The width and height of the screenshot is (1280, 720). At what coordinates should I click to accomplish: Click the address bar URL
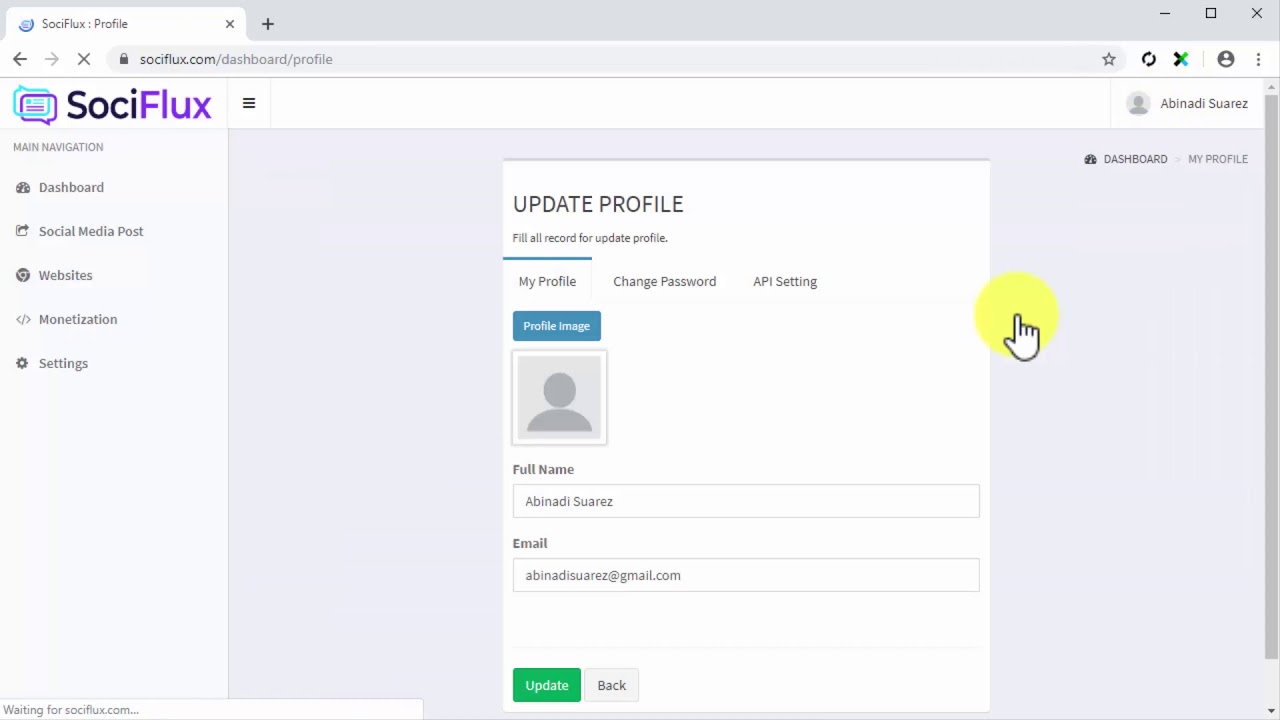click(236, 59)
